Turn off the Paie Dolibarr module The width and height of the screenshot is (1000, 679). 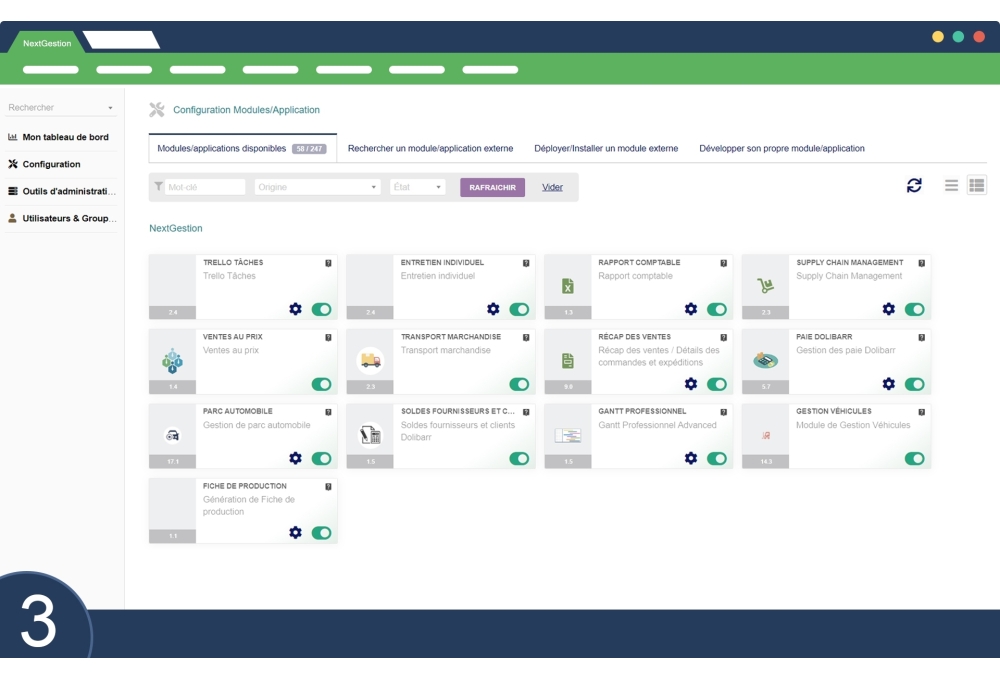click(913, 384)
